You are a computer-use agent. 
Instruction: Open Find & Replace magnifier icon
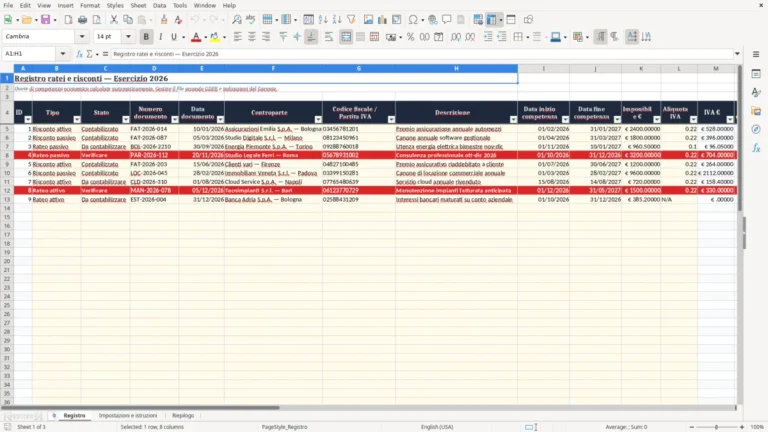(x=237, y=20)
